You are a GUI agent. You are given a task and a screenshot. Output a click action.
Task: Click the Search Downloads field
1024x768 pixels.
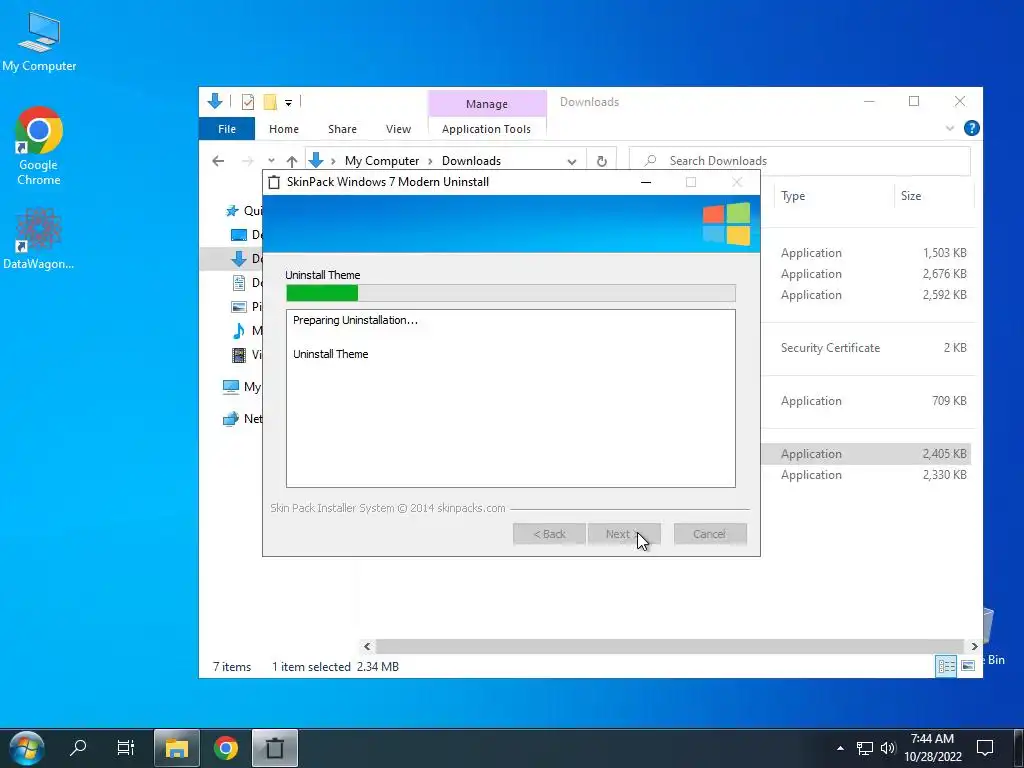pyautogui.click(x=799, y=161)
